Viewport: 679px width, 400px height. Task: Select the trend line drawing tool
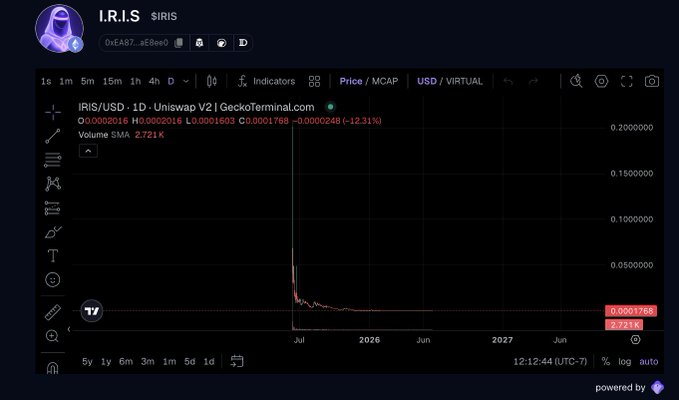point(53,136)
